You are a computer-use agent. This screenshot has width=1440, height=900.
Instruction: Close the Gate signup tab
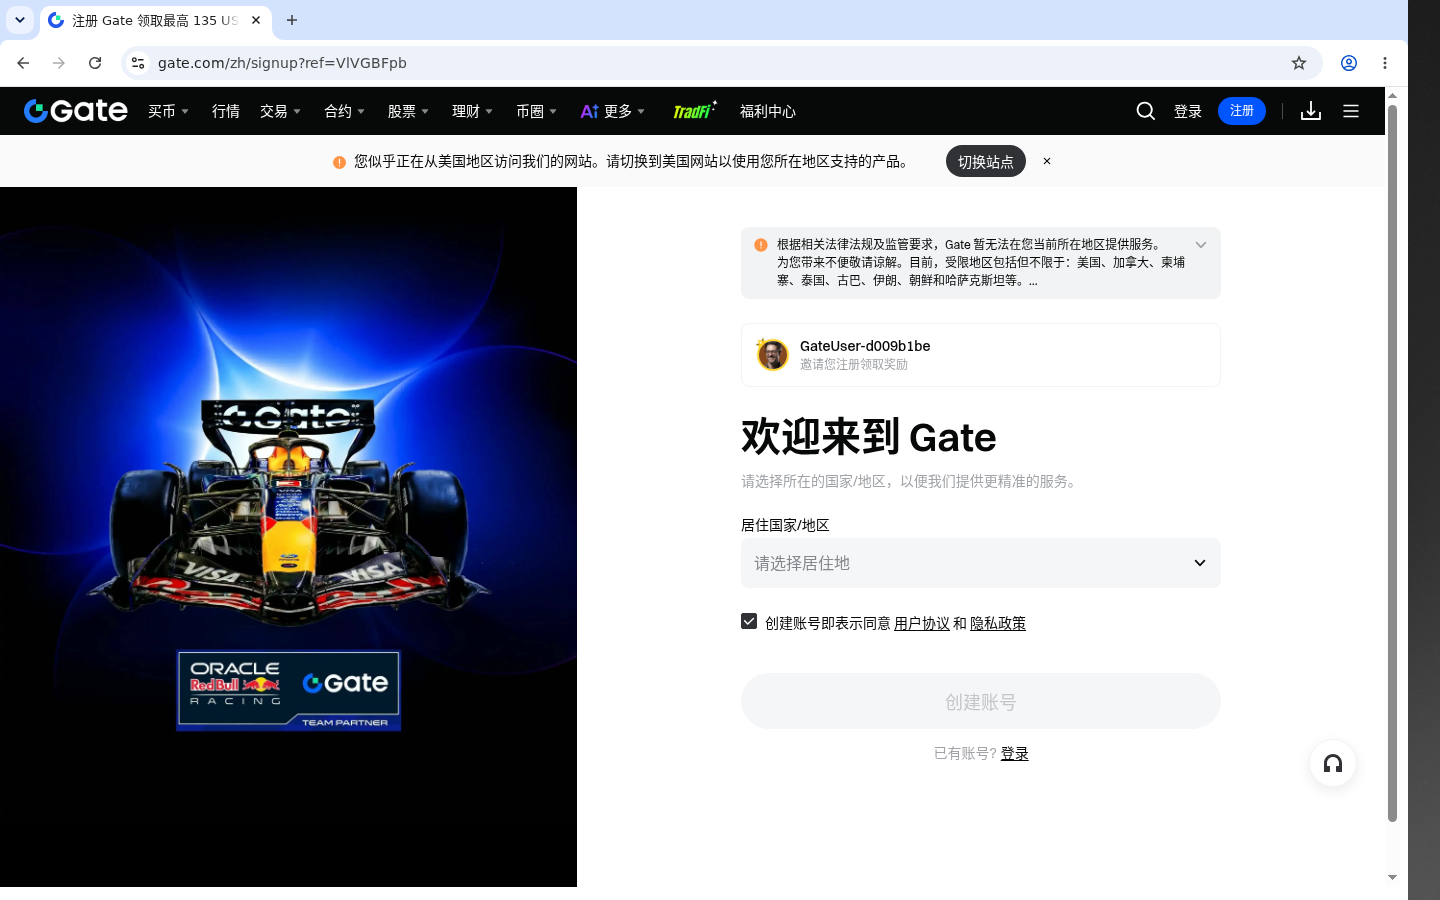256,20
